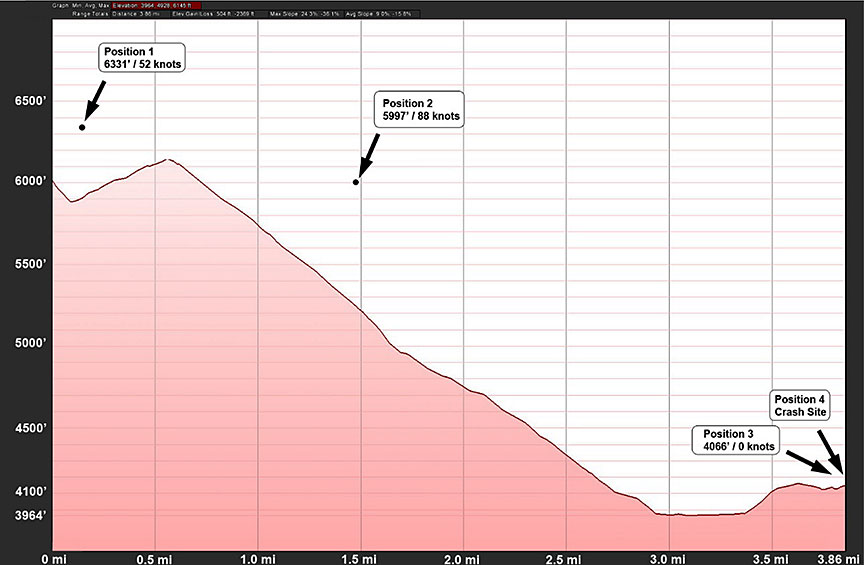Click the terrain peak near 0.5 mi
The width and height of the screenshot is (864, 565).
(169, 159)
